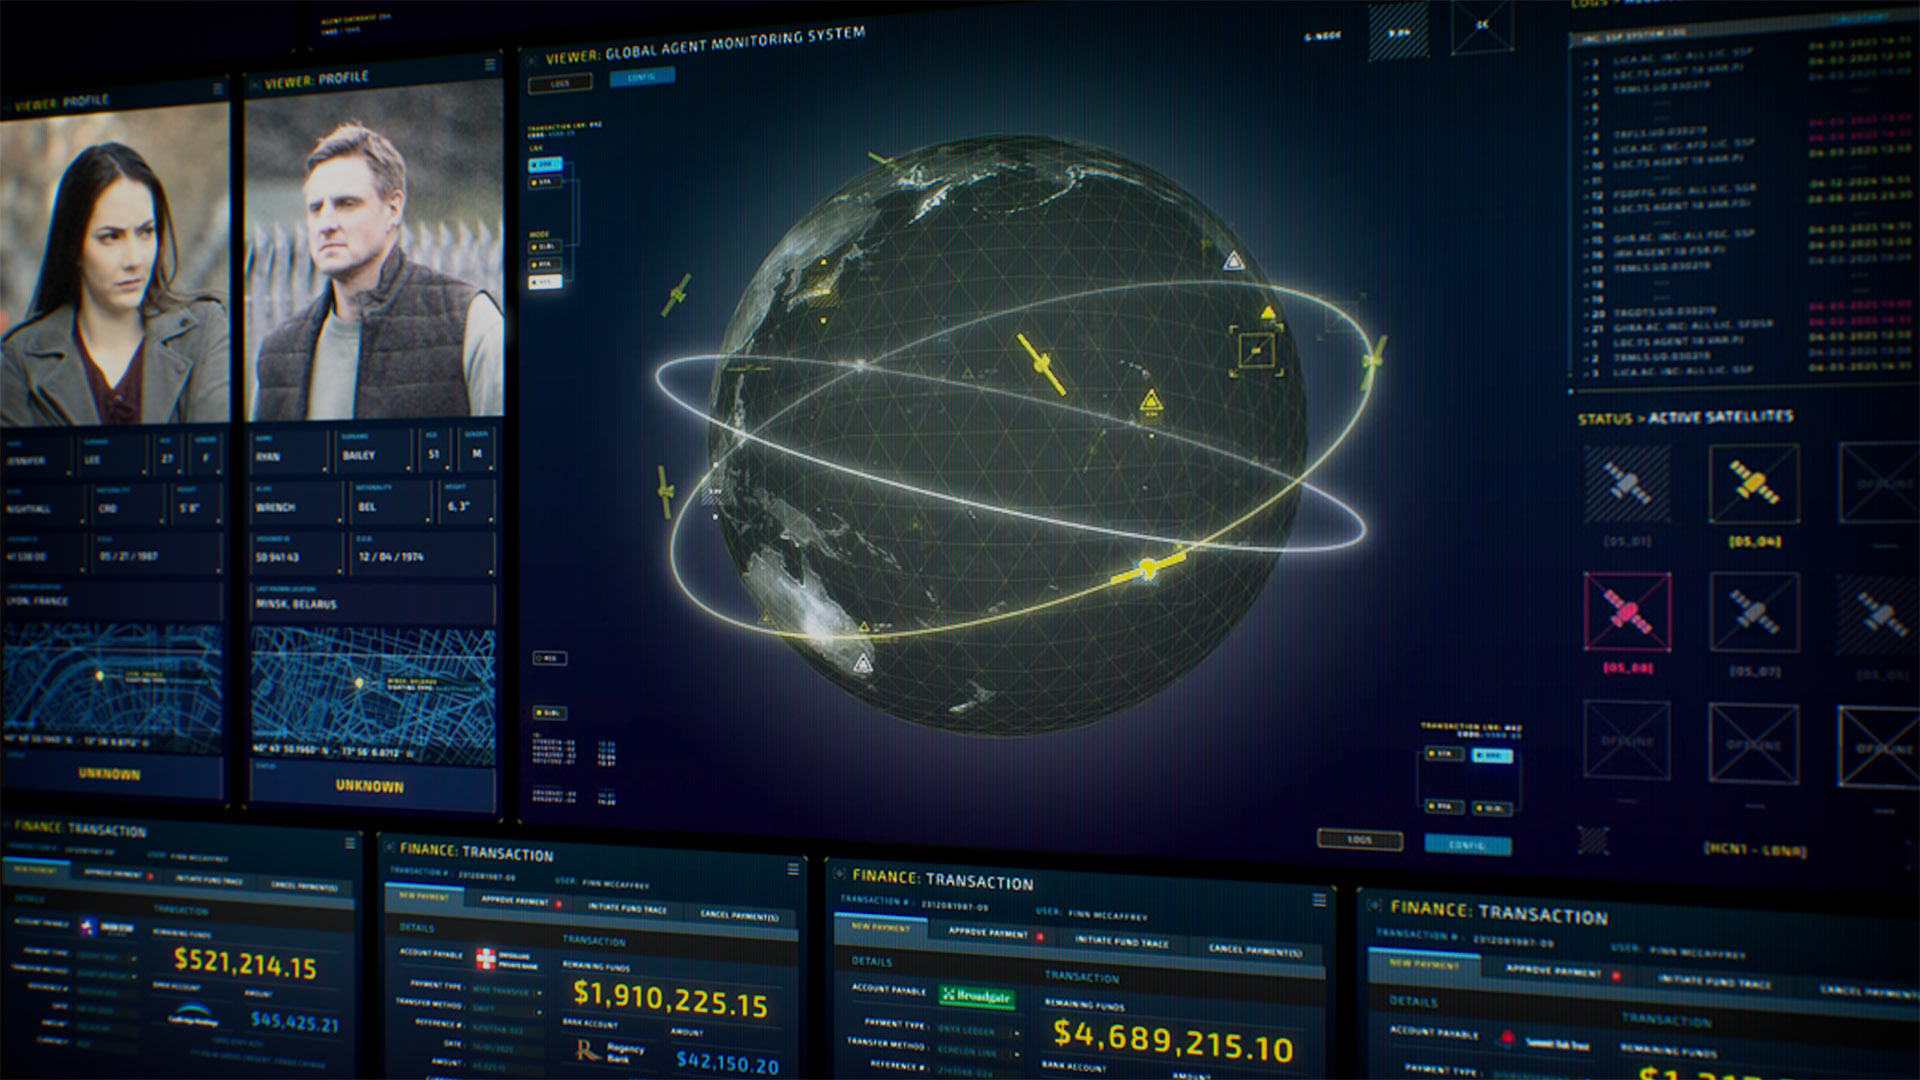Open hamburger menu in Broadgate transaction panel
Image resolution: width=1920 pixels, height=1080 pixels.
[x=1319, y=900]
